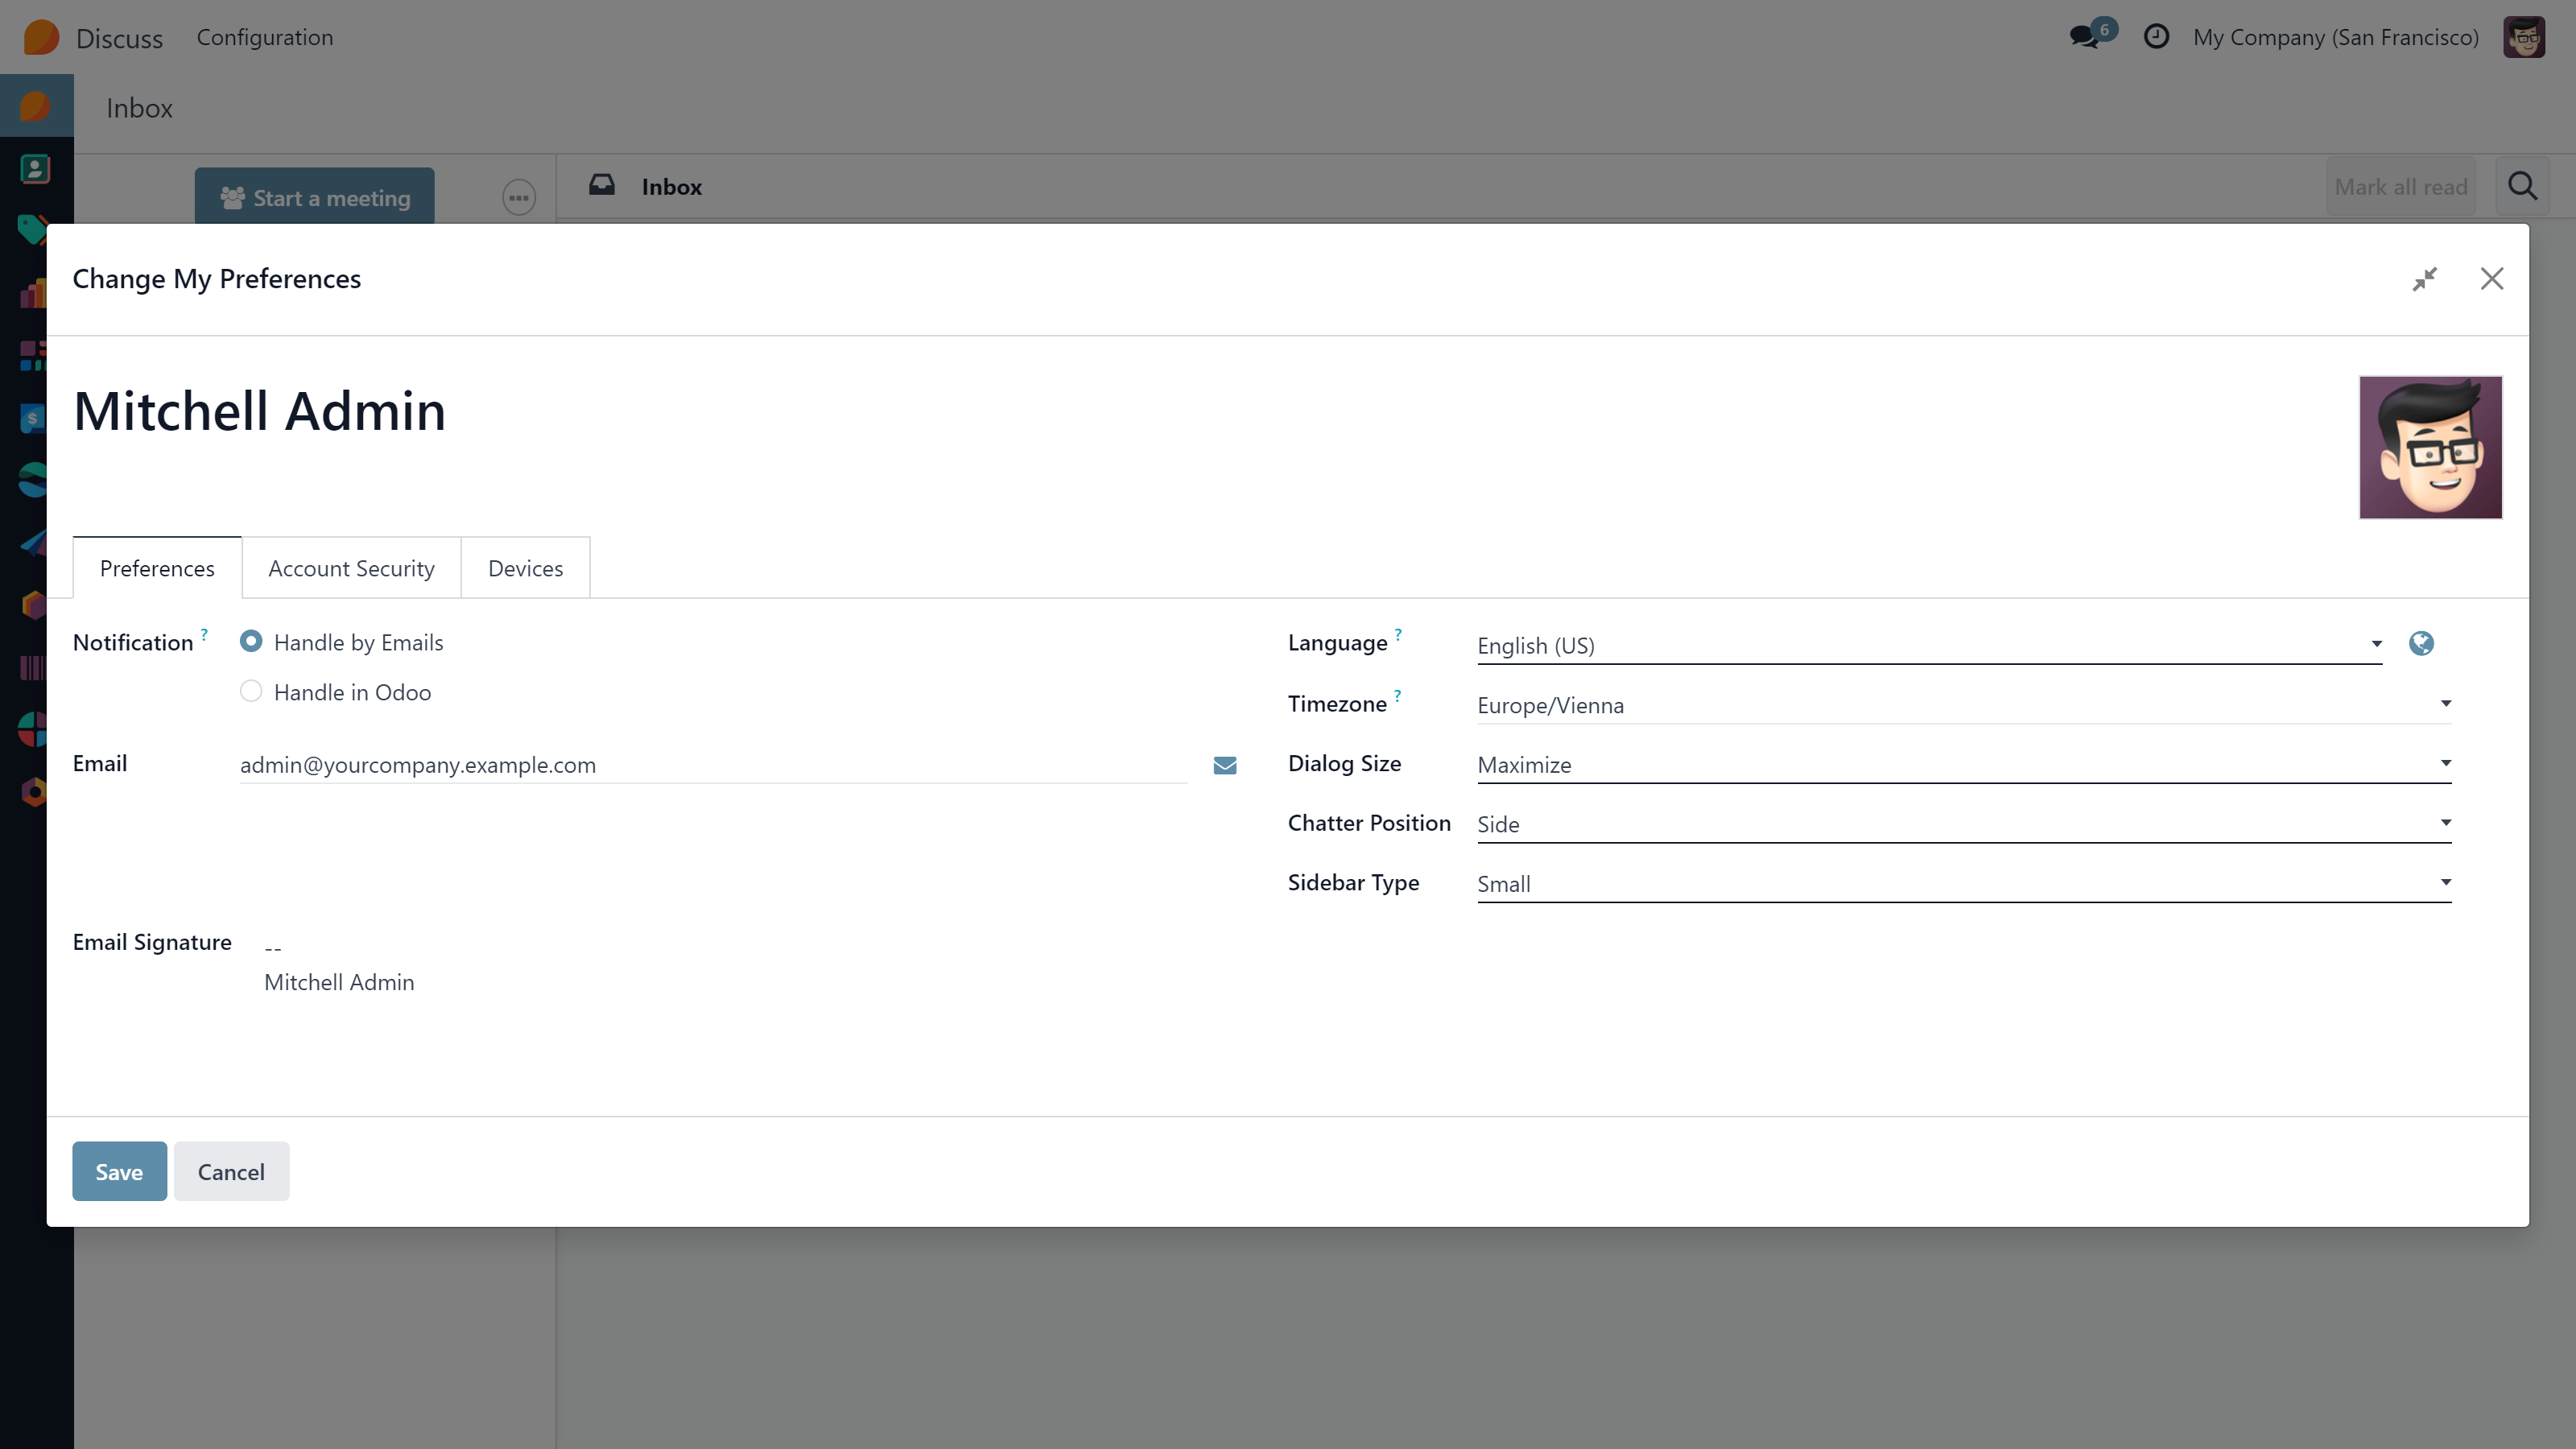Screen dimensions: 2576x1449
Task: Switch to the Devices tab
Action: pos(525,568)
